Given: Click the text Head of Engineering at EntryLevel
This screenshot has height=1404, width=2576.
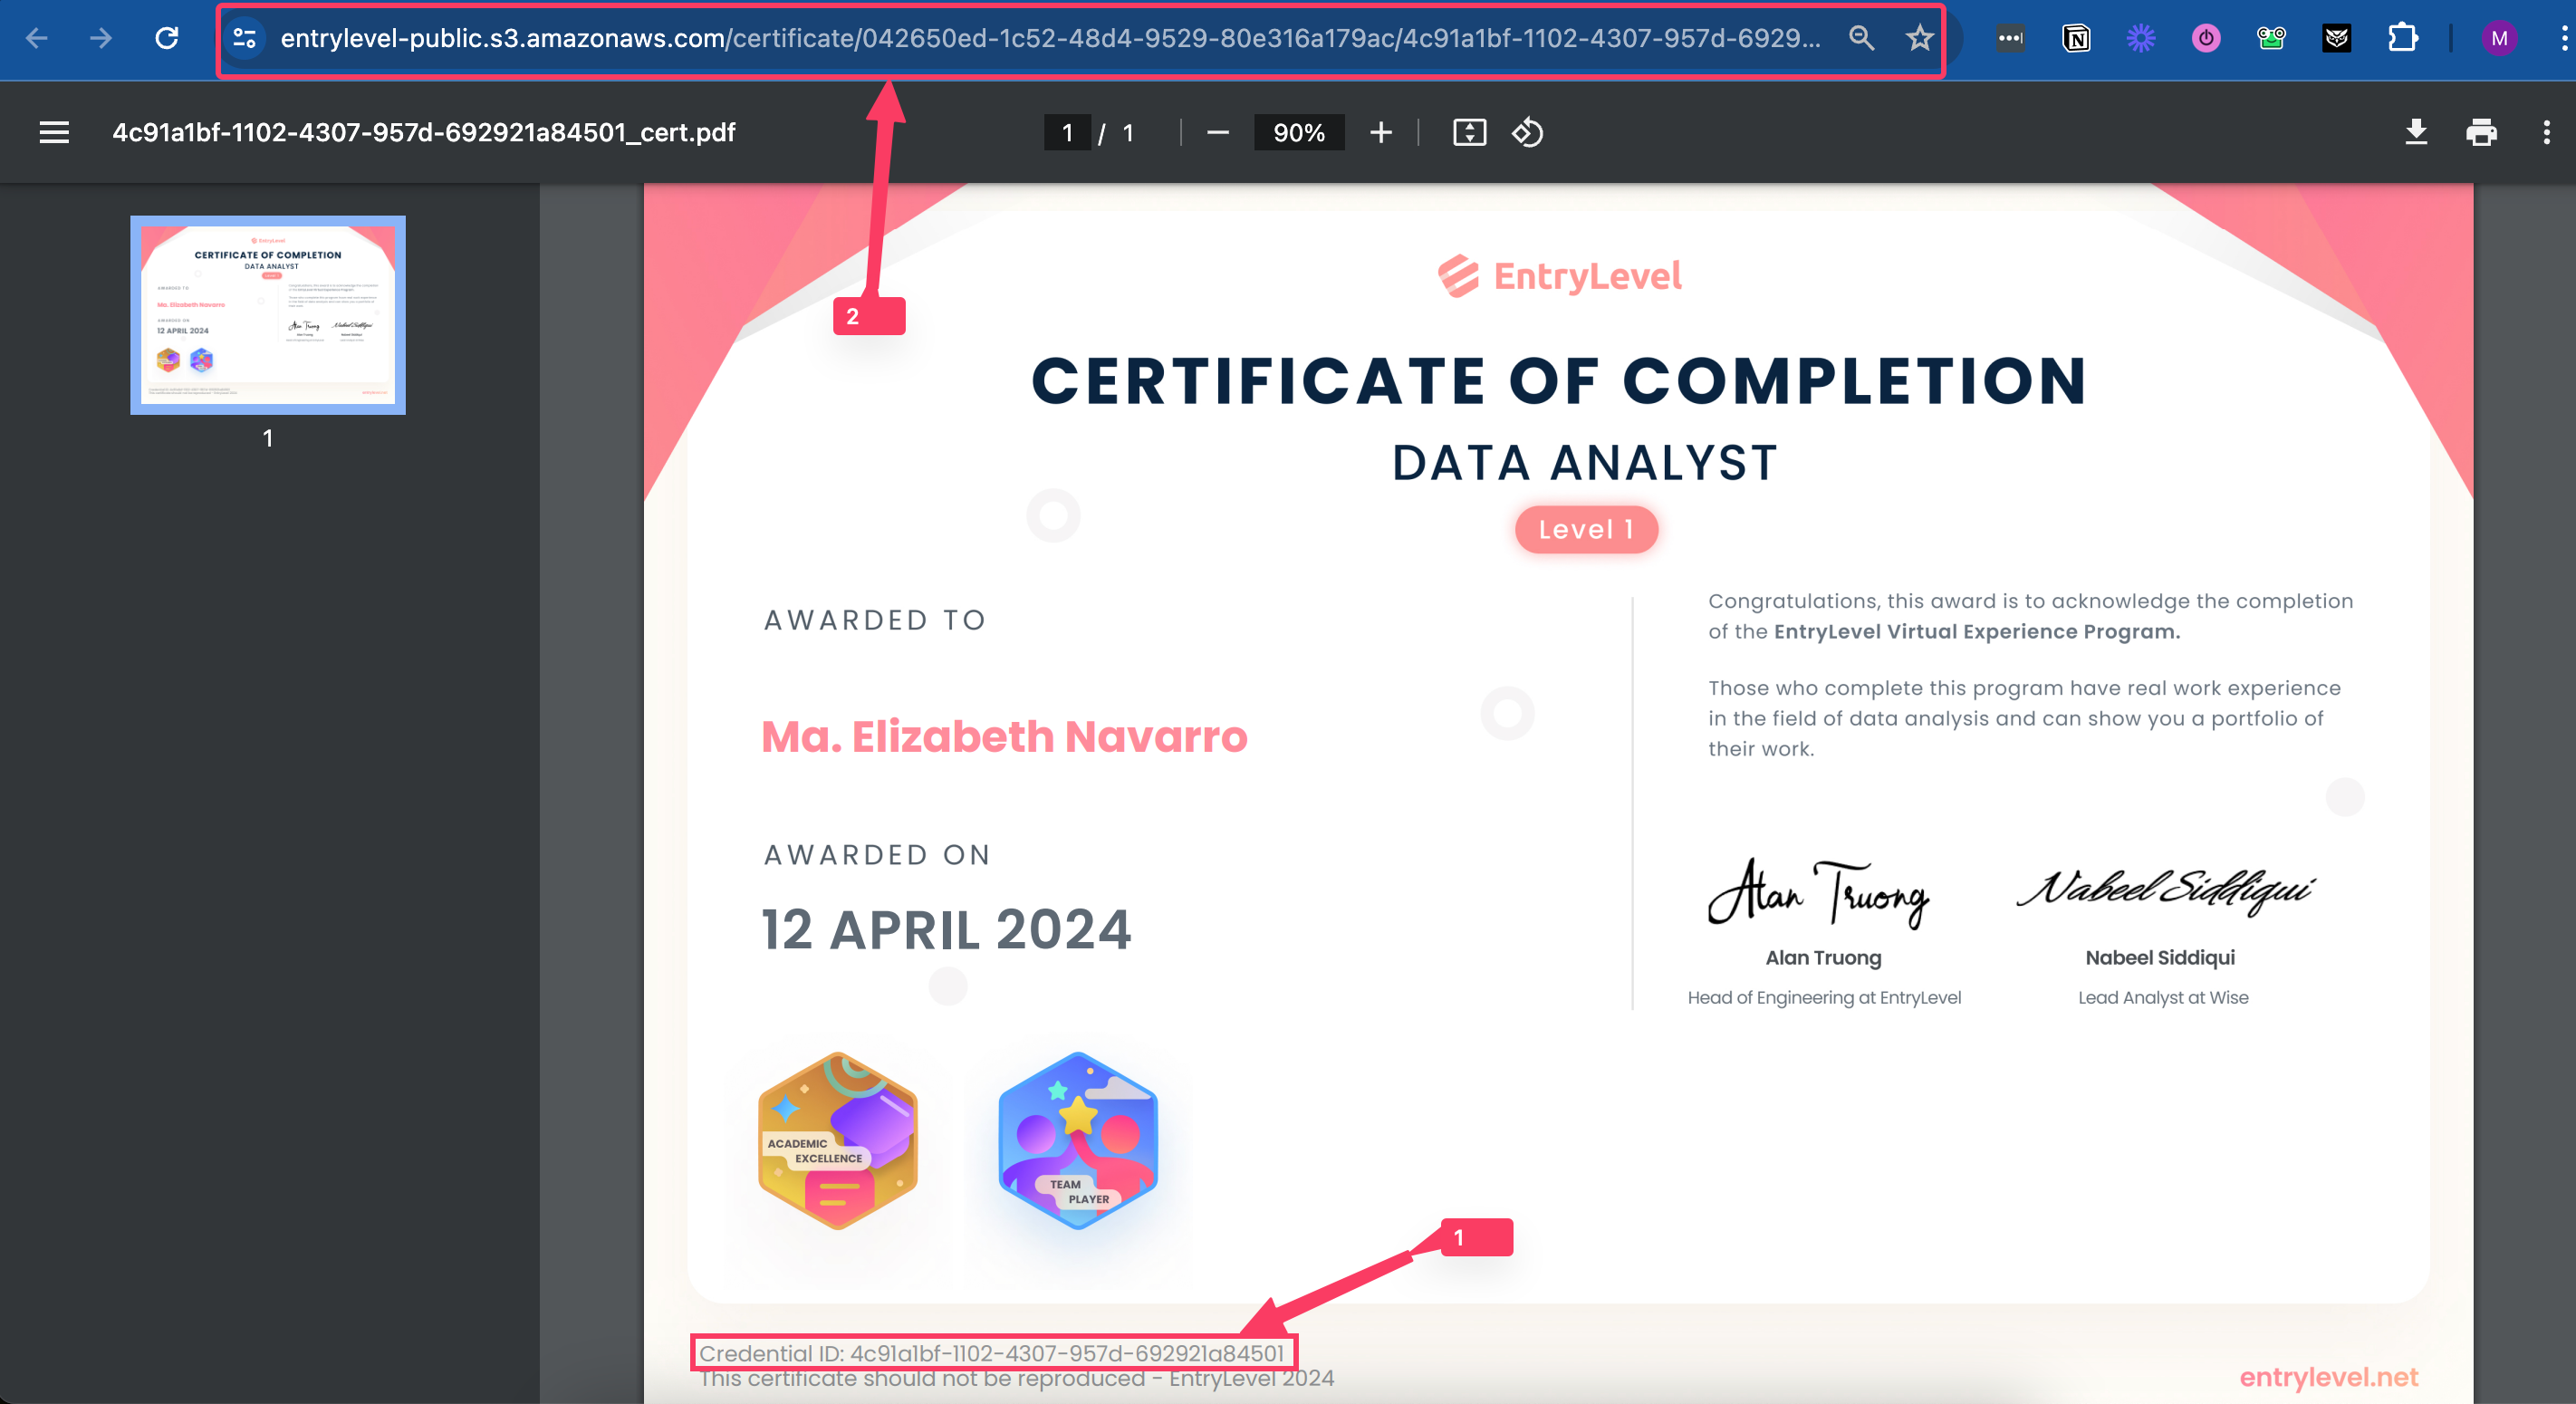Looking at the screenshot, I should click(1824, 997).
